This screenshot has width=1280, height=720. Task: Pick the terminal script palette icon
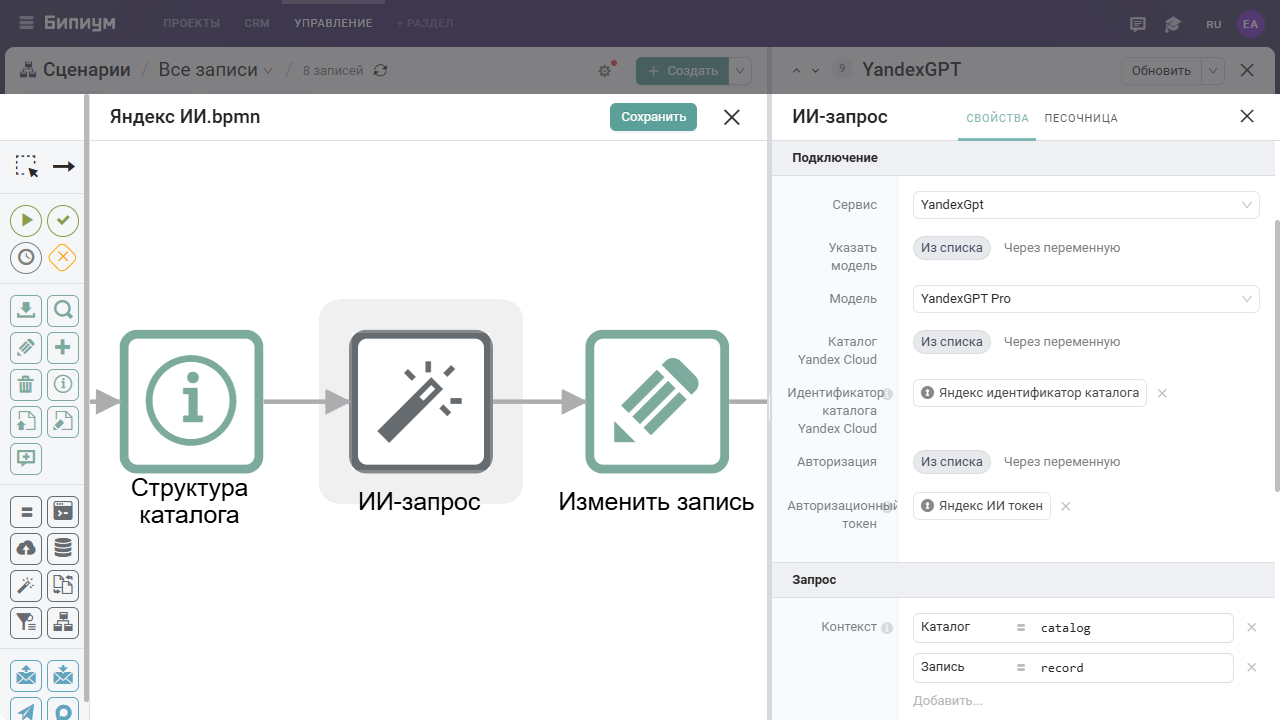(x=63, y=511)
